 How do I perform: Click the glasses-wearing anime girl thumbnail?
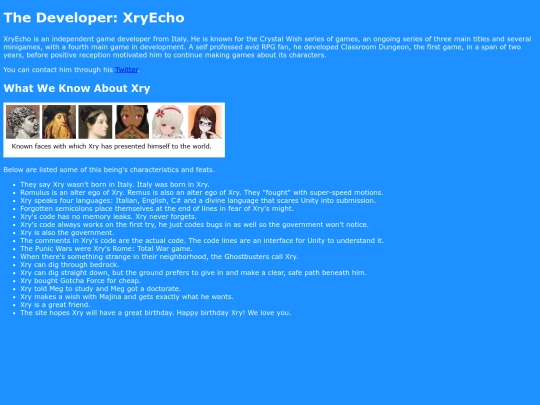point(205,122)
